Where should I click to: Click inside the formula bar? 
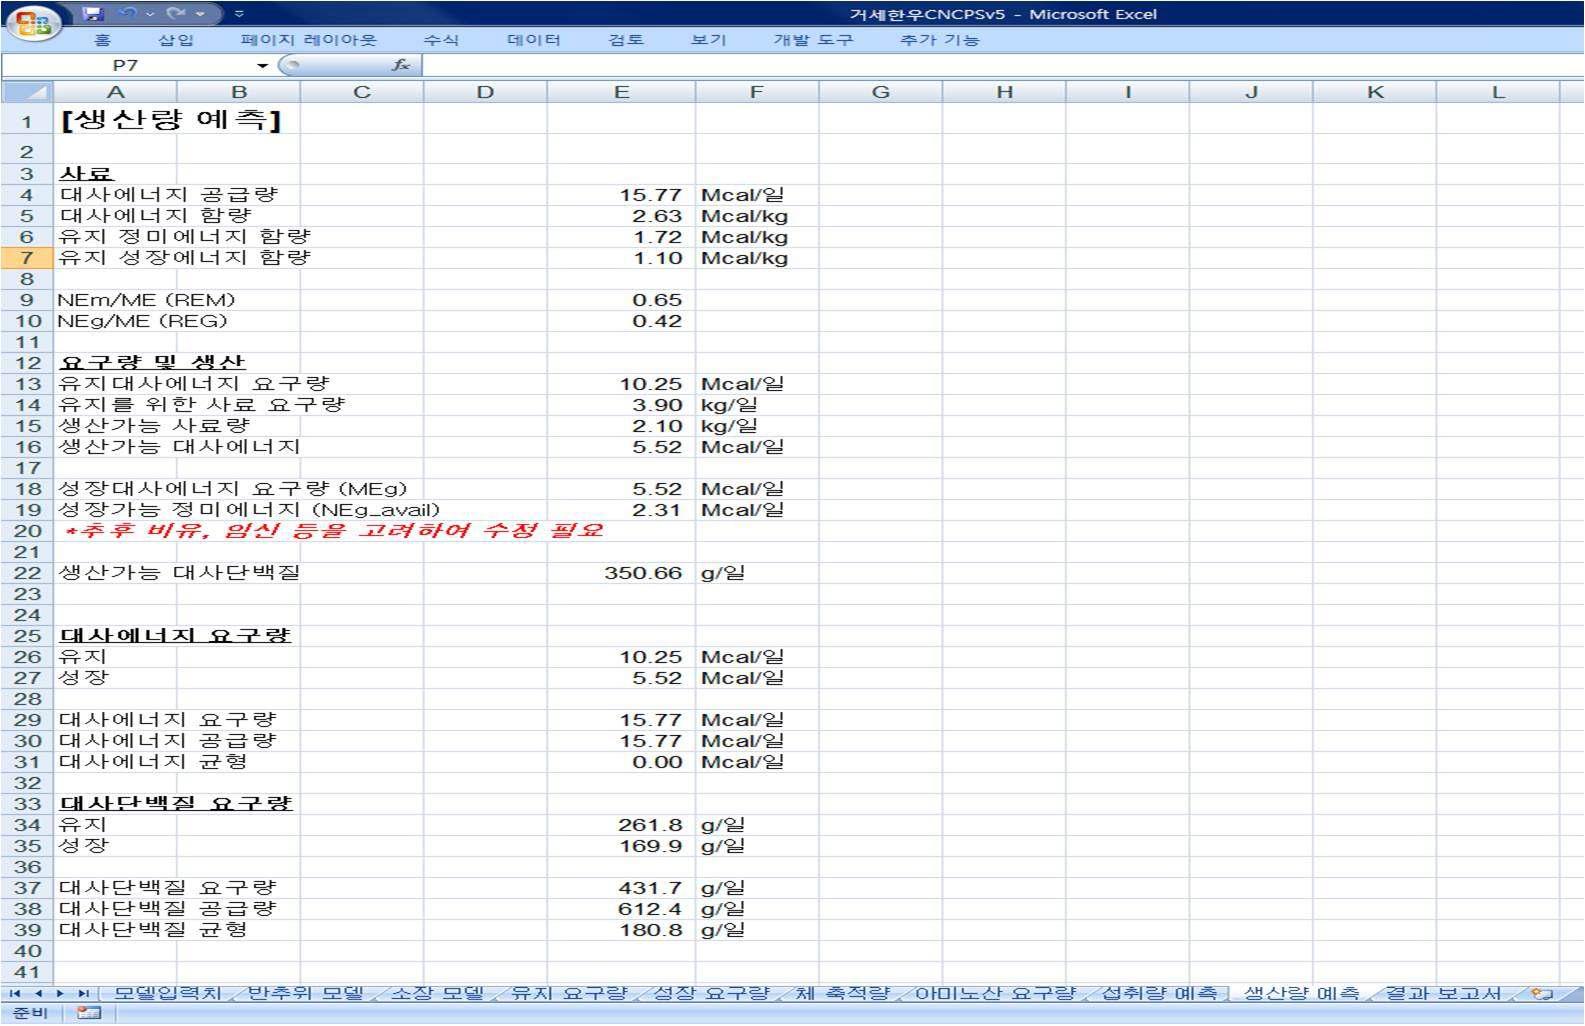[x=1003, y=65]
